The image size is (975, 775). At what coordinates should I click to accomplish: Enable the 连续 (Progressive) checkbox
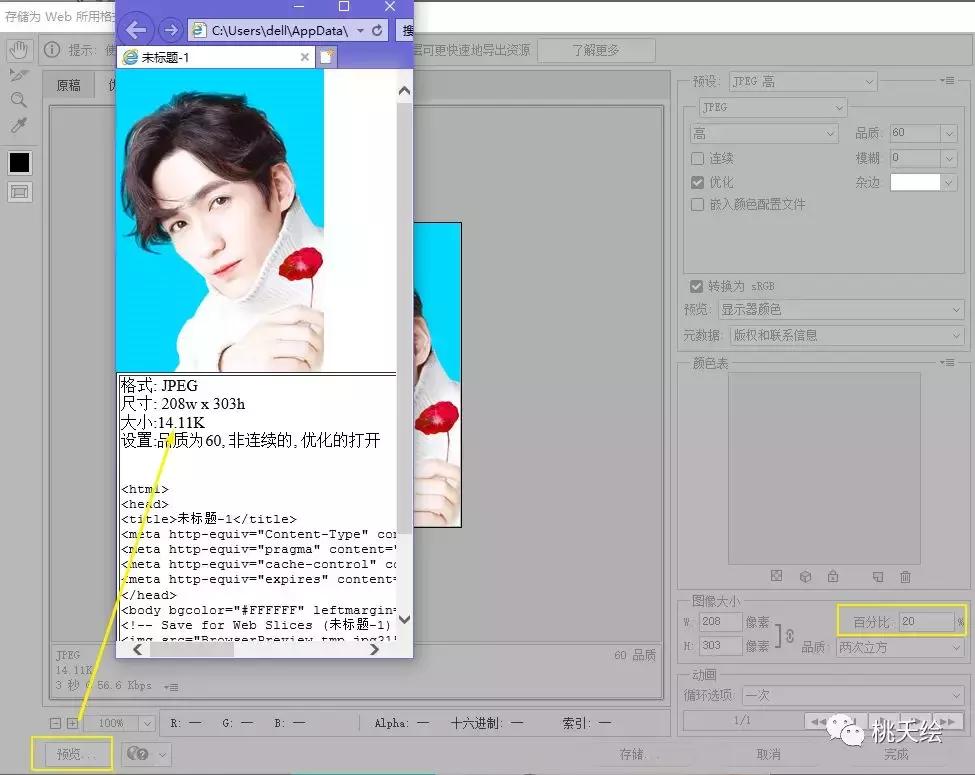pyautogui.click(x=696, y=158)
